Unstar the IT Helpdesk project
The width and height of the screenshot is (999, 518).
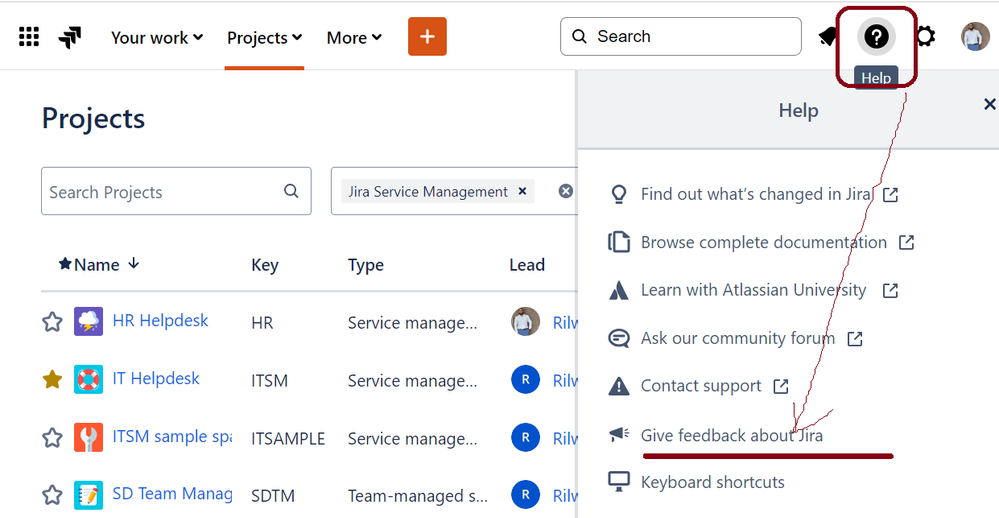pos(52,380)
